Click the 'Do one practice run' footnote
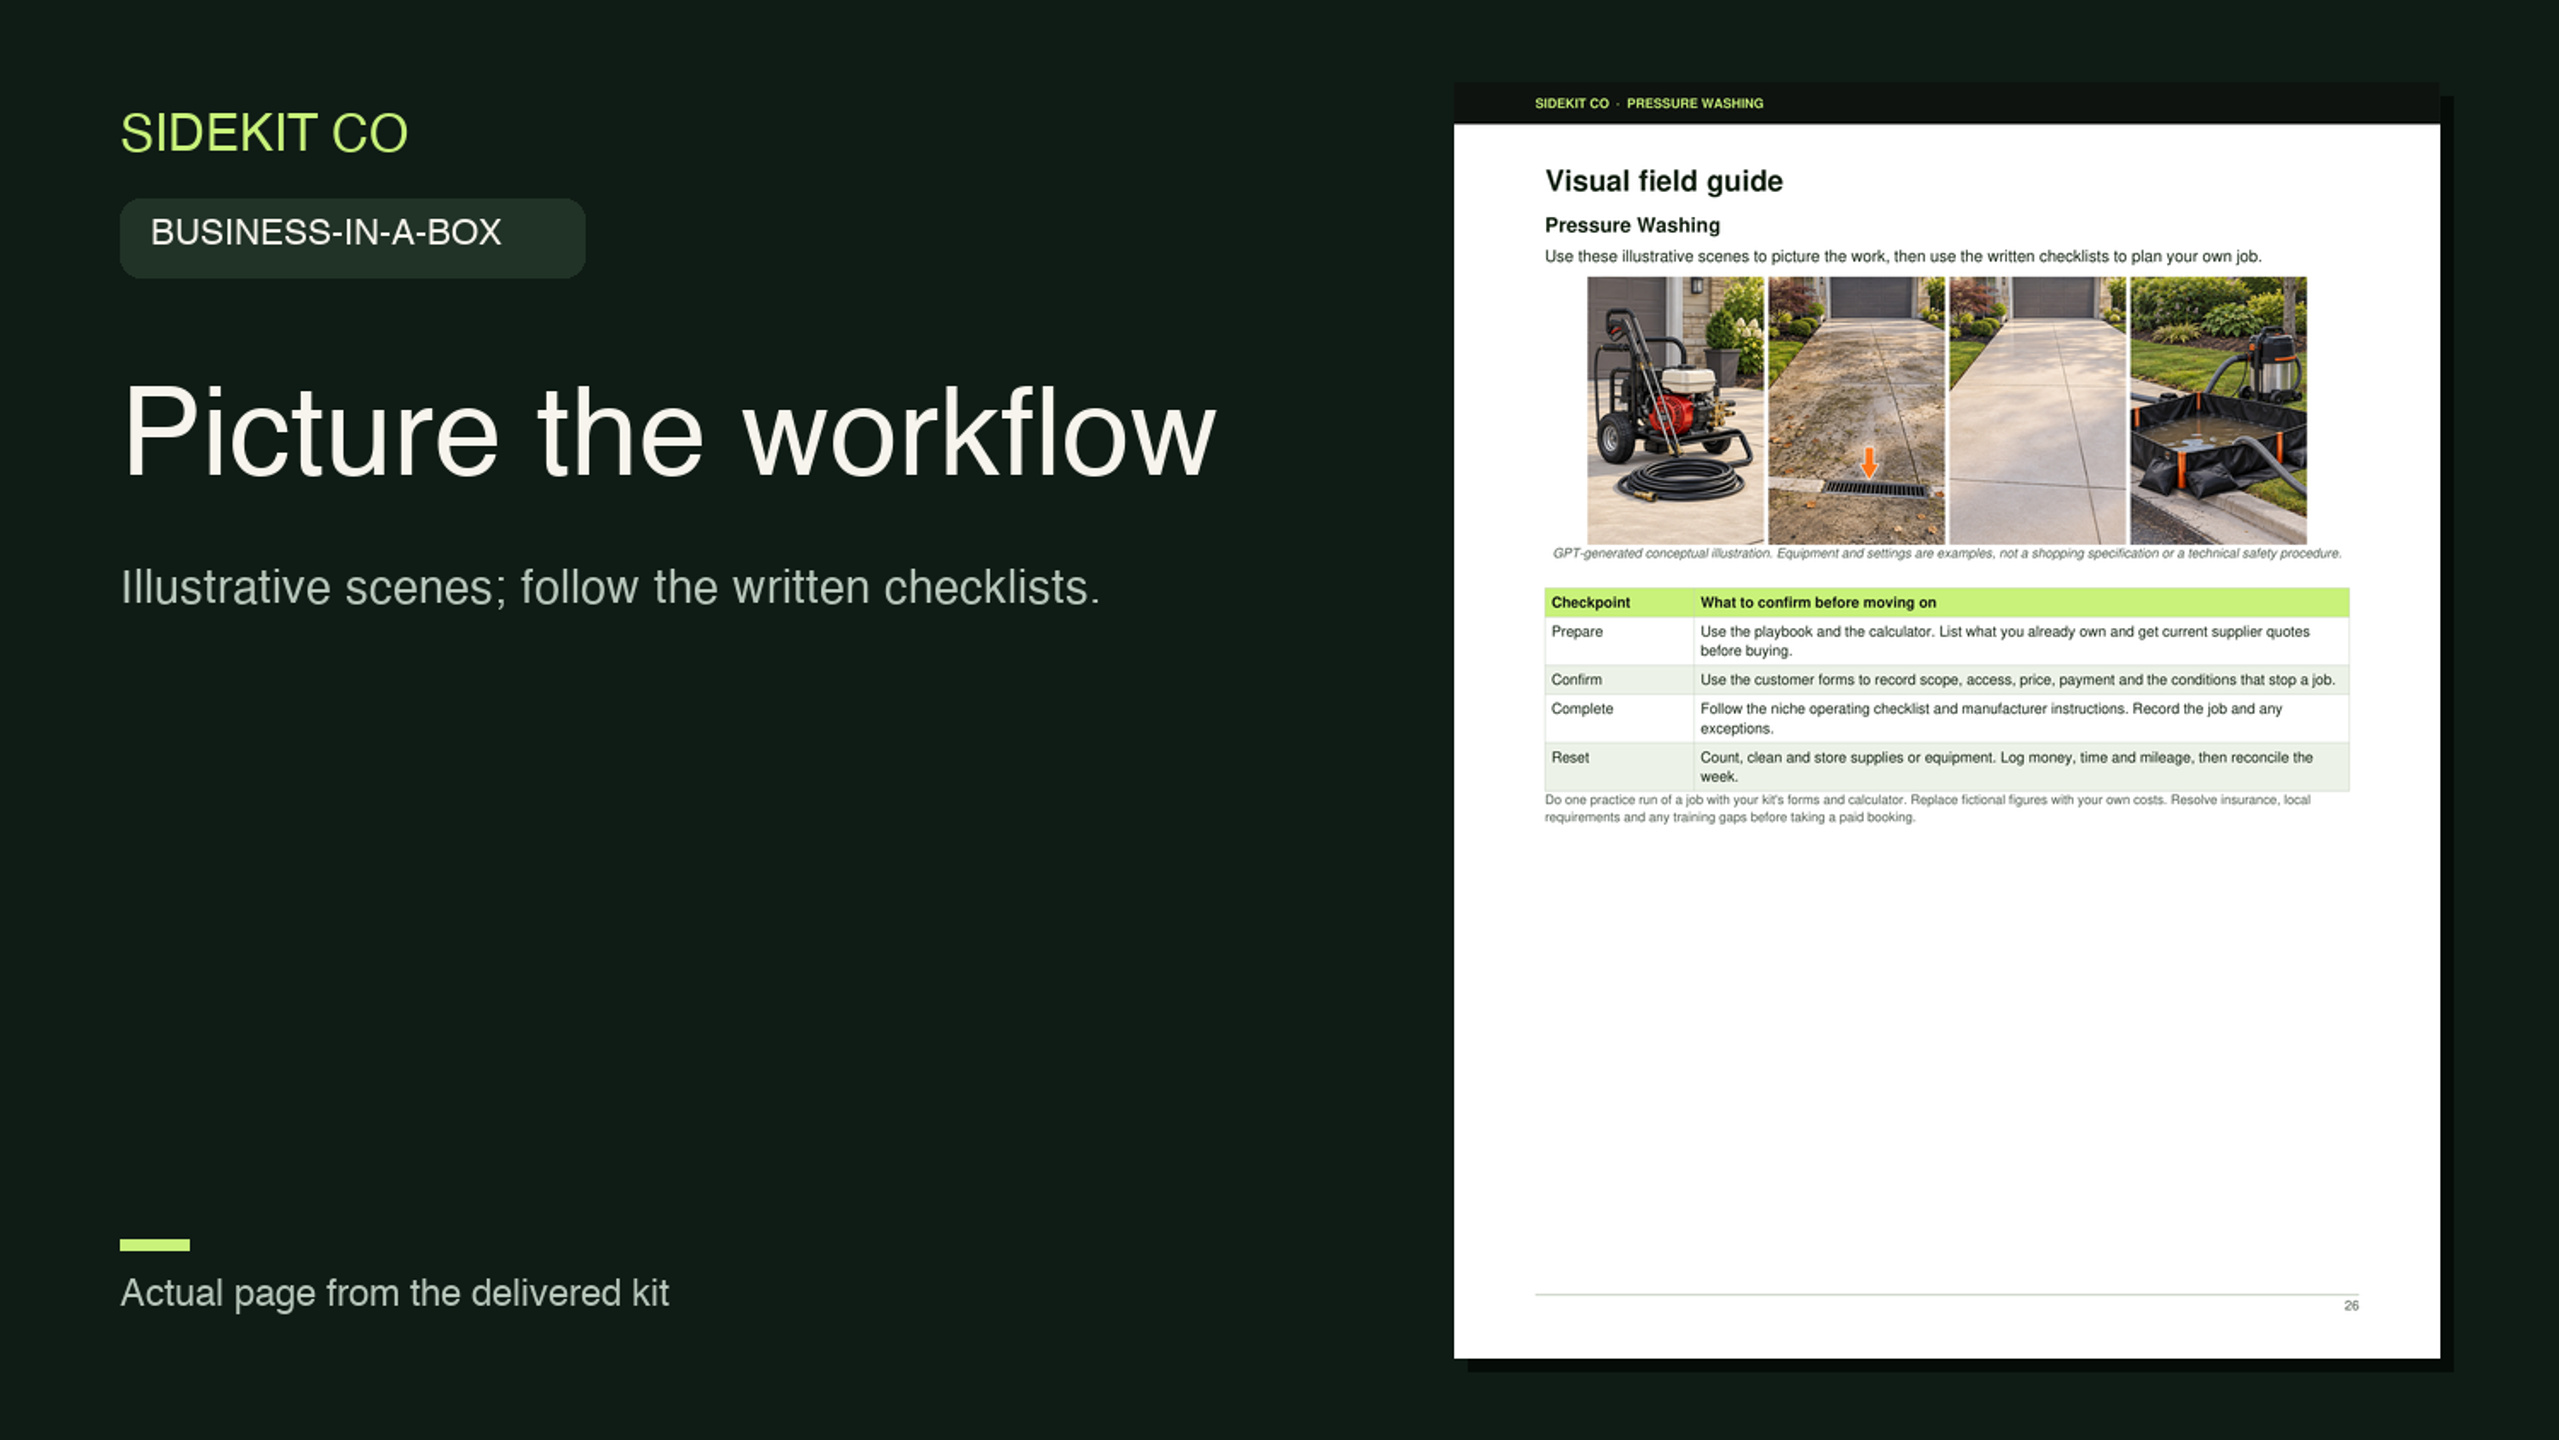This screenshot has height=1440, width=2559. pyautogui.click(x=1927, y=808)
